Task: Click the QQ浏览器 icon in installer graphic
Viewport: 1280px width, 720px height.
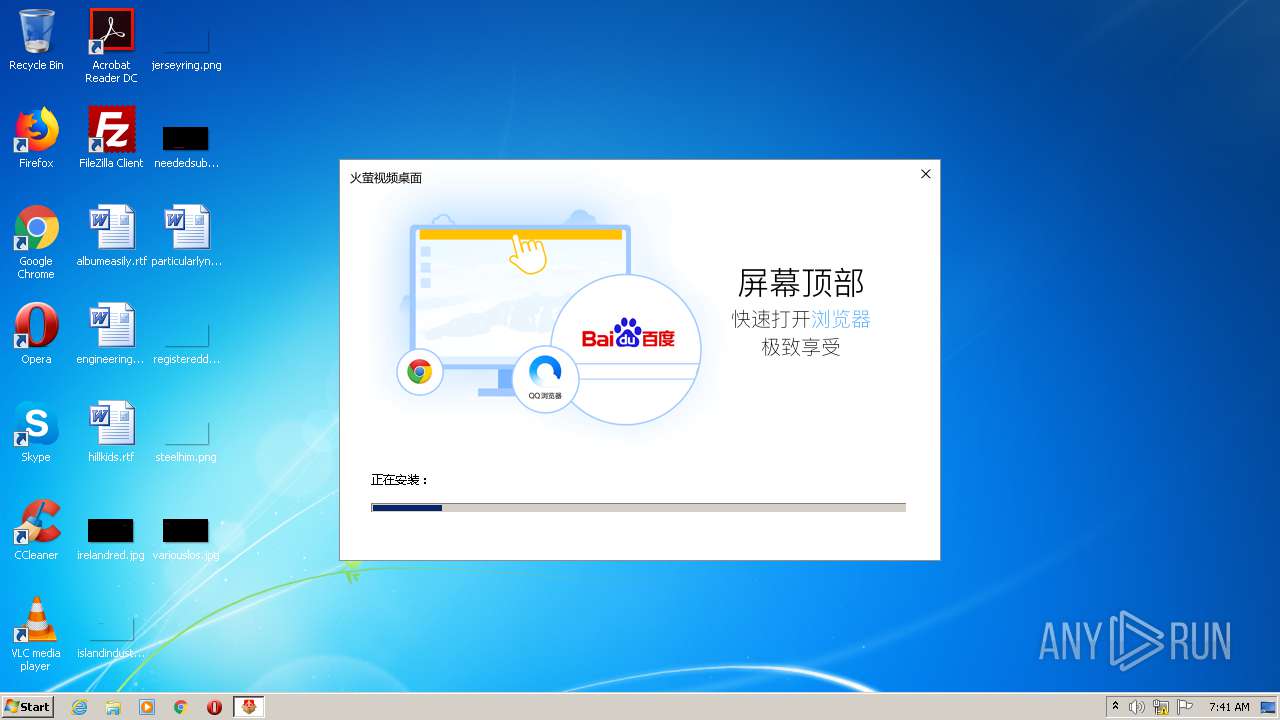Action: (x=545, y=377)
